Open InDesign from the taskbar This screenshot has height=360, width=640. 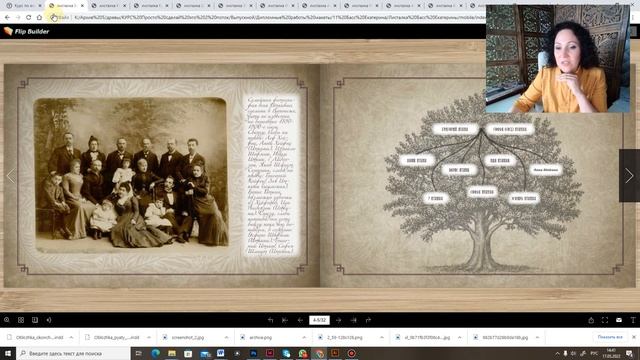(270, 353)
